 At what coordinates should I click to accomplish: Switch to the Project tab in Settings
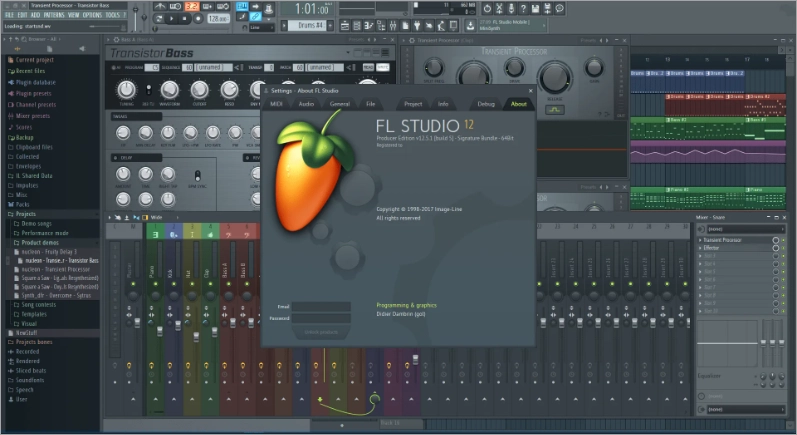[413, 104]
